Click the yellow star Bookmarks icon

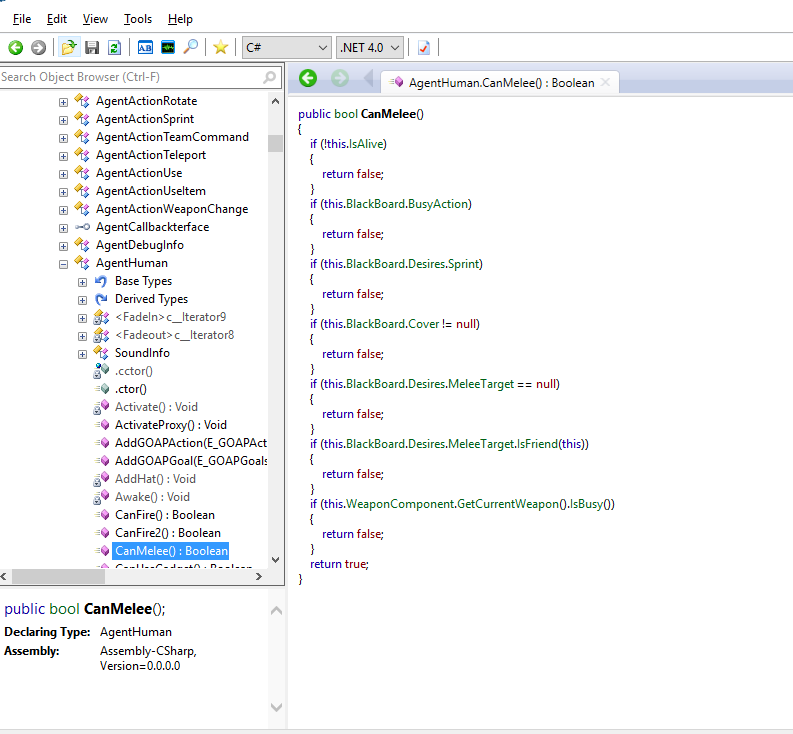tap(220, 47)
